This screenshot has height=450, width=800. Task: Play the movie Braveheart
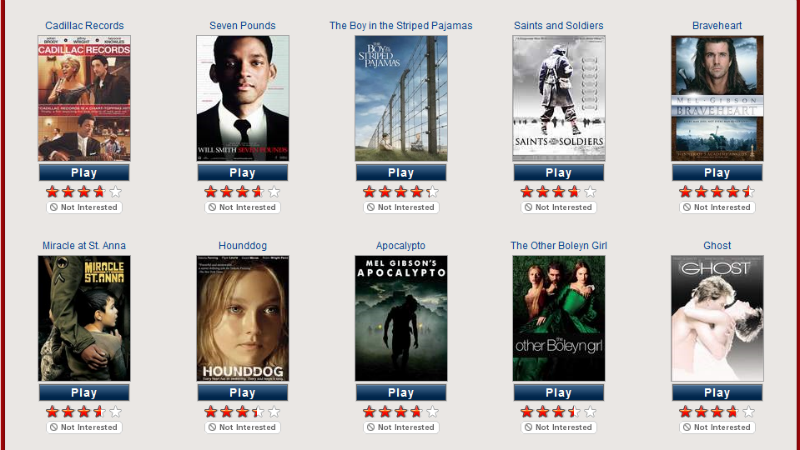coord(717,172)
